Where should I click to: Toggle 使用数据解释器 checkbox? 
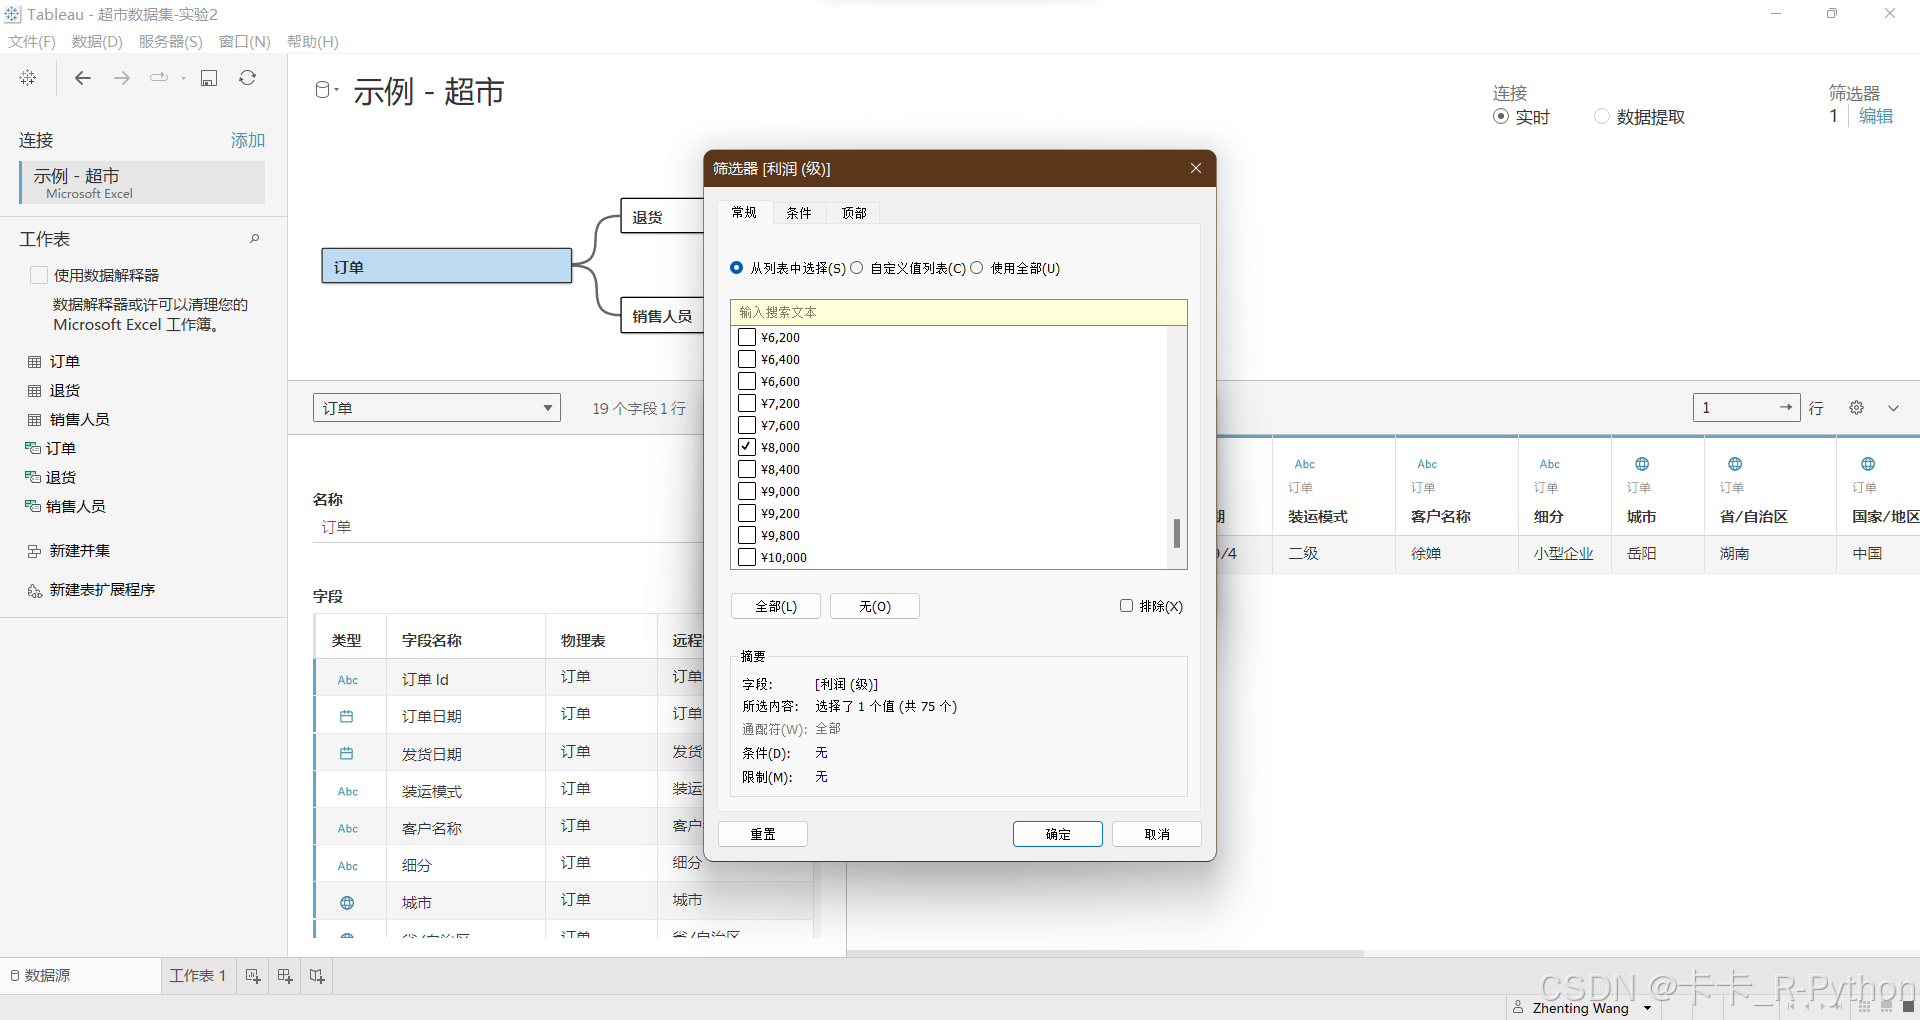click(39, 275)
